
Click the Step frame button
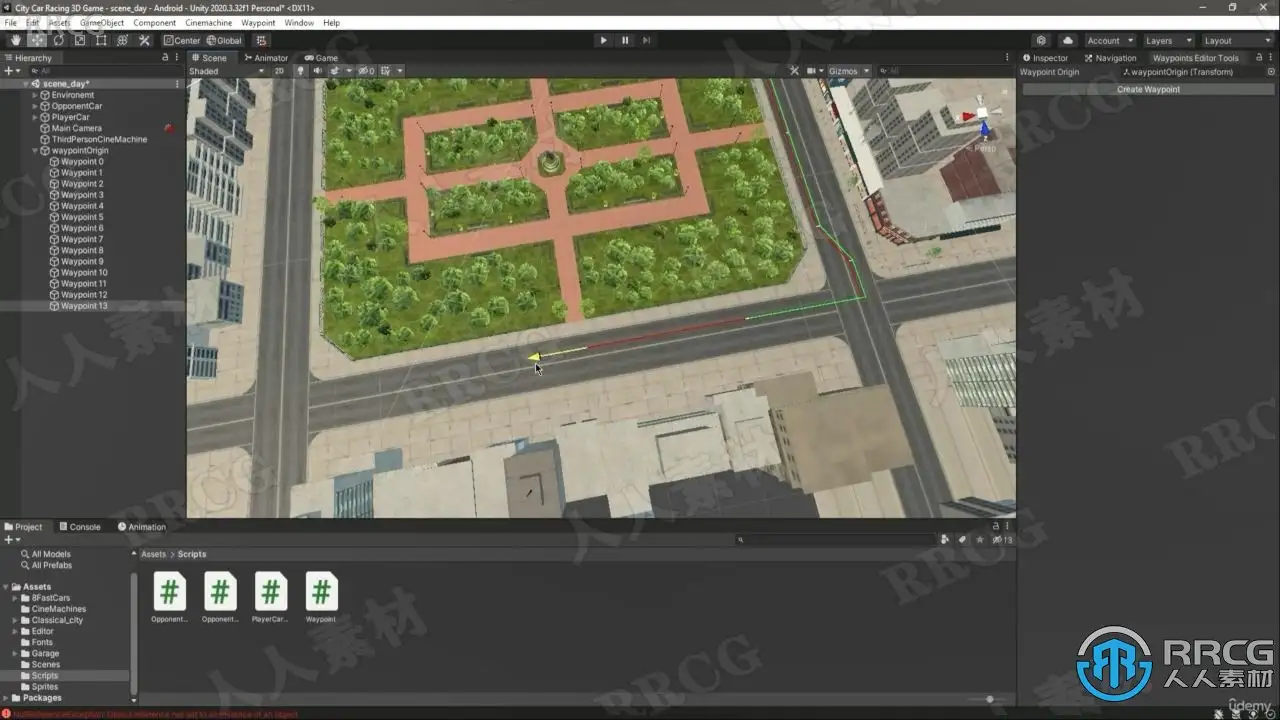(x=647, y=40)
